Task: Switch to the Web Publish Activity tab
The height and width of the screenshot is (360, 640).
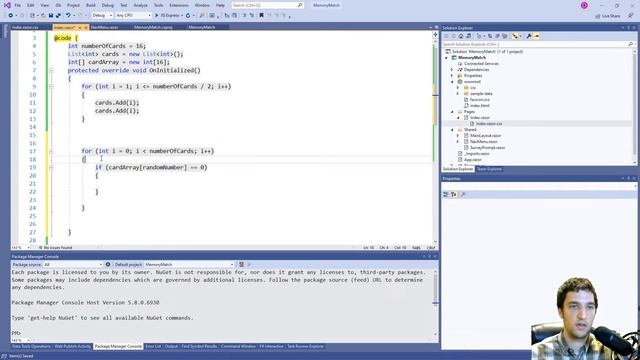Action: 73,347
